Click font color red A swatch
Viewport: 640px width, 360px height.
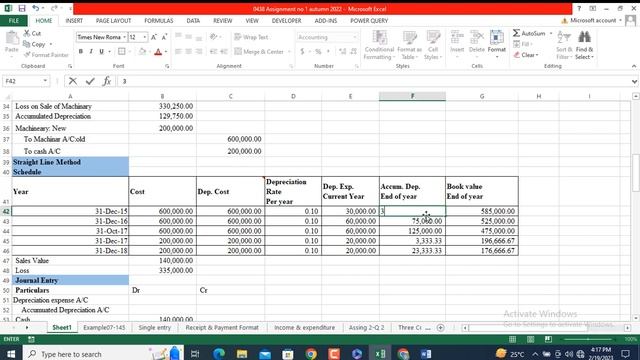click(x=158, y=52)
